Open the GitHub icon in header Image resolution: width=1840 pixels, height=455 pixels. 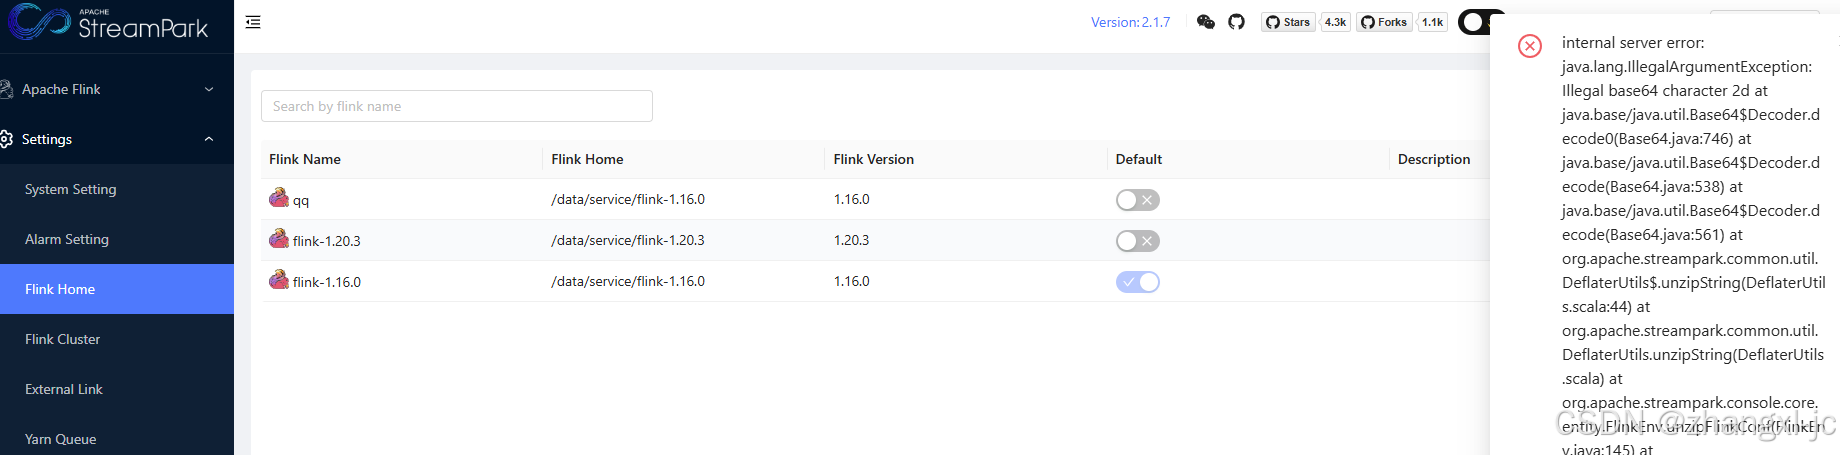pos(1237,22)
